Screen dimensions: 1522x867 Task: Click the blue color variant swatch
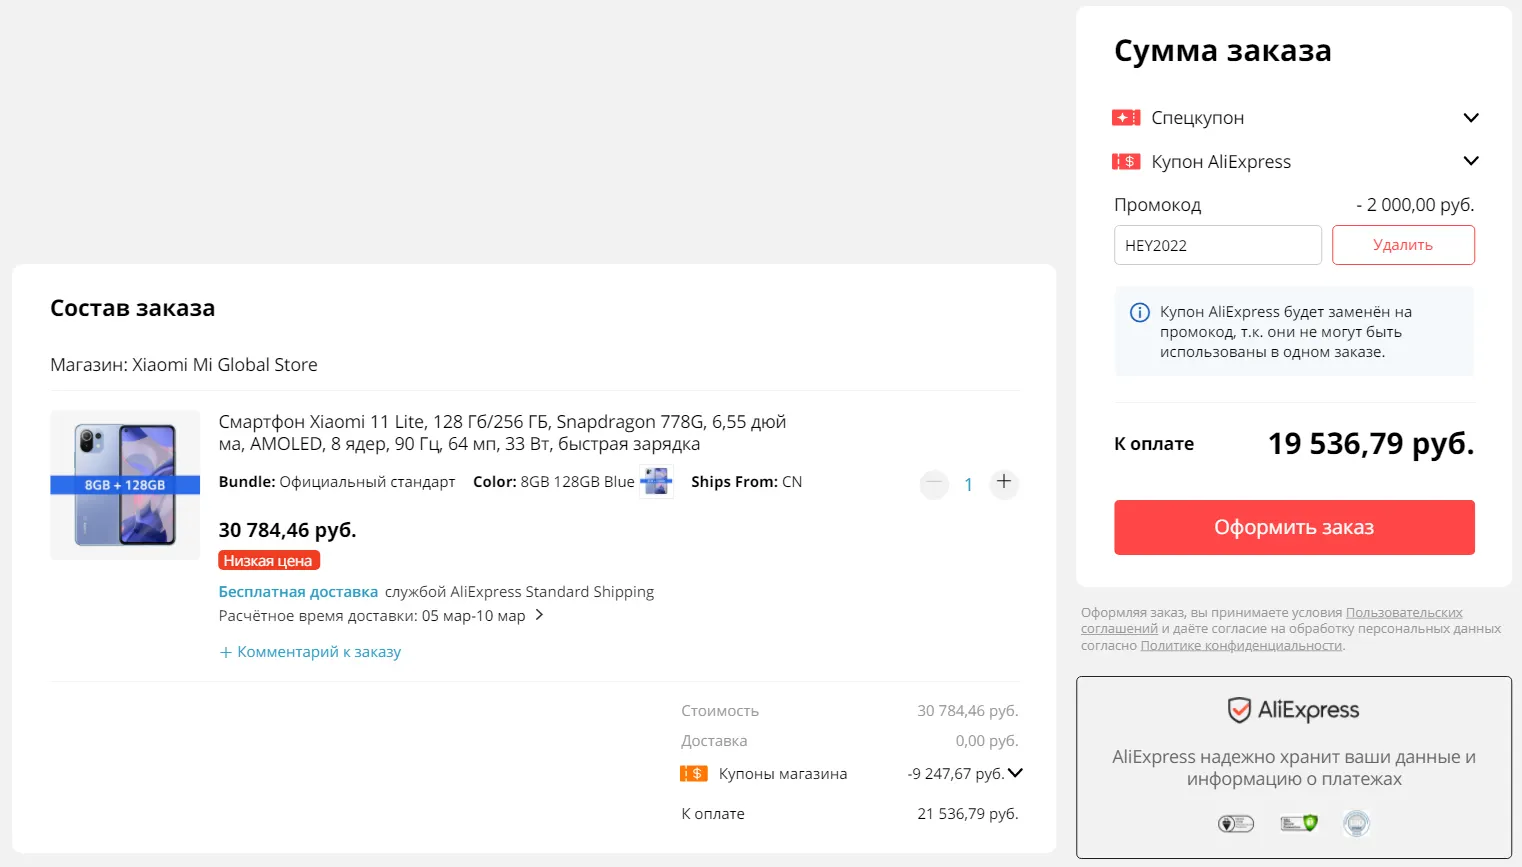[x=656, y=482]
